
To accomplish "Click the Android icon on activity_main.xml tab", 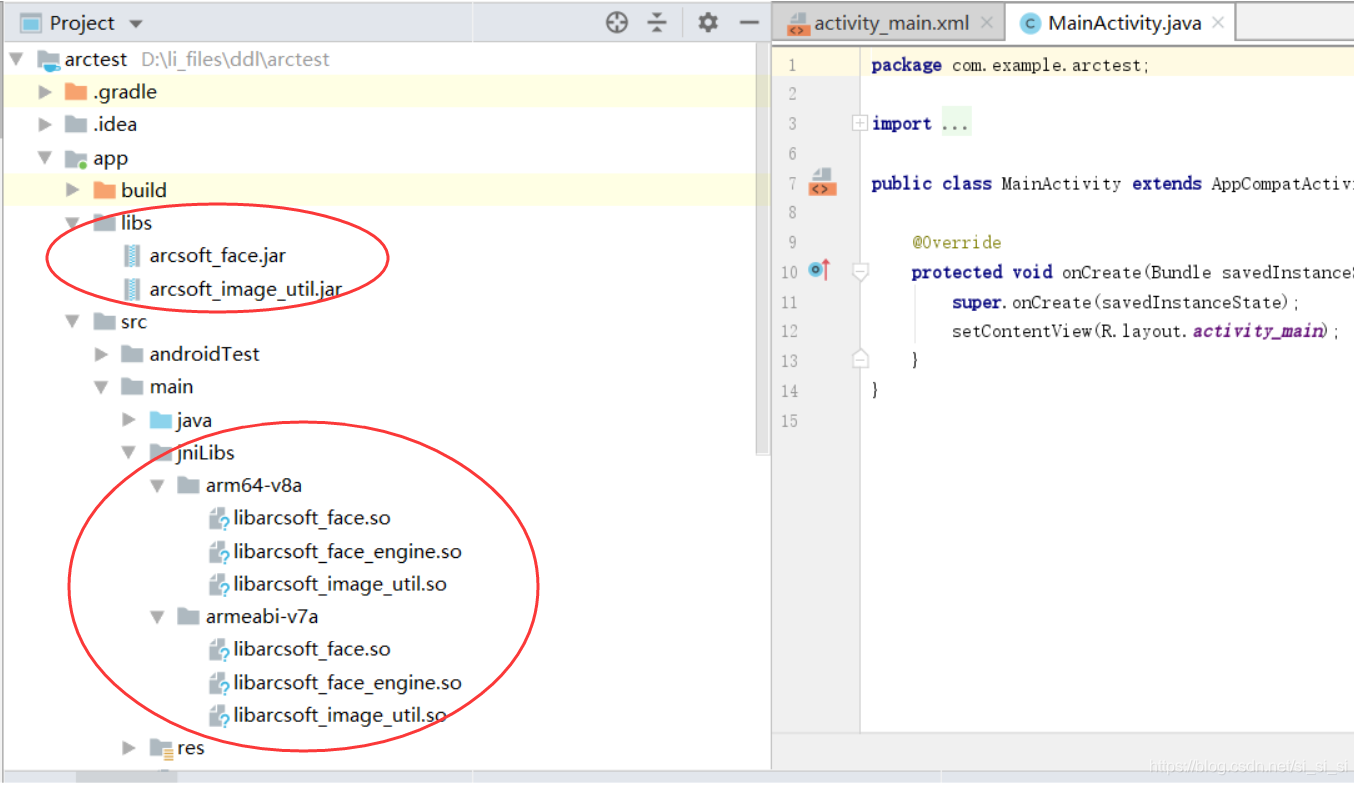I will point(801,20).
